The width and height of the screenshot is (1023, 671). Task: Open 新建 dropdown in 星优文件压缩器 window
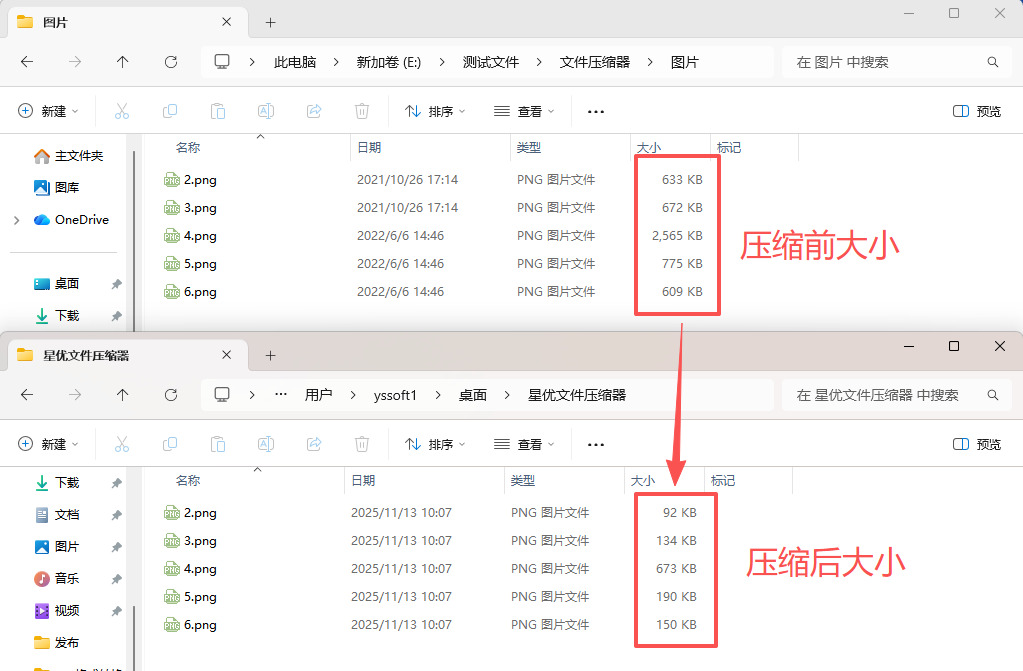pyautogui.click(x=48, y=445)
